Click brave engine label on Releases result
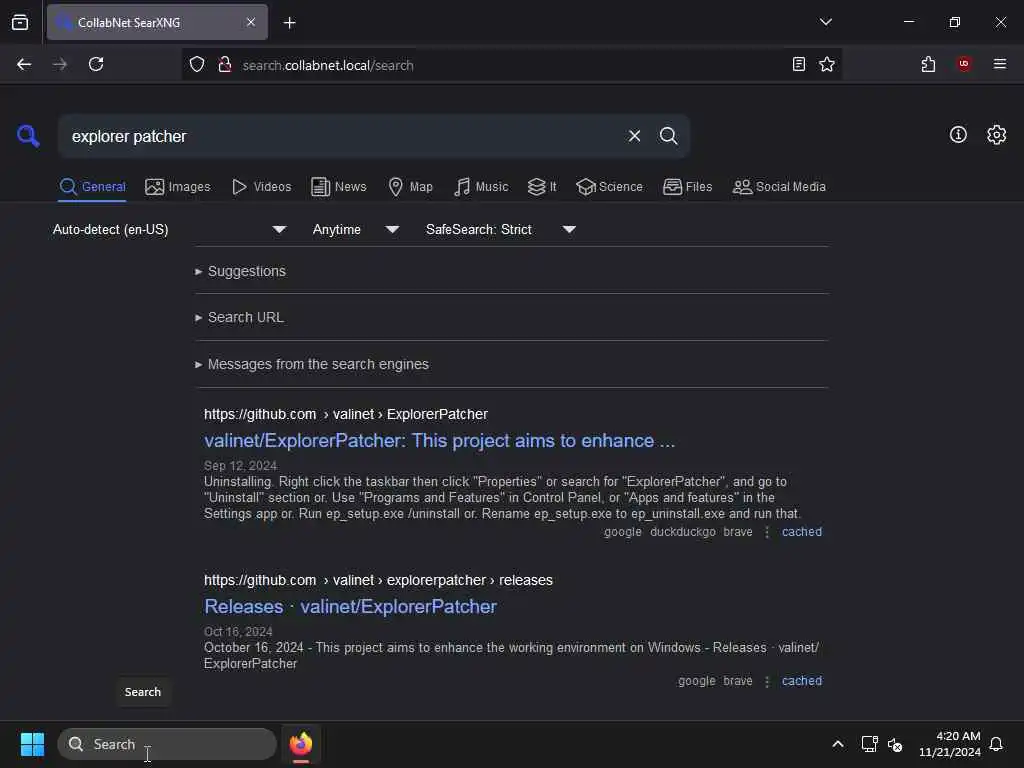 [x=737, y=680]
